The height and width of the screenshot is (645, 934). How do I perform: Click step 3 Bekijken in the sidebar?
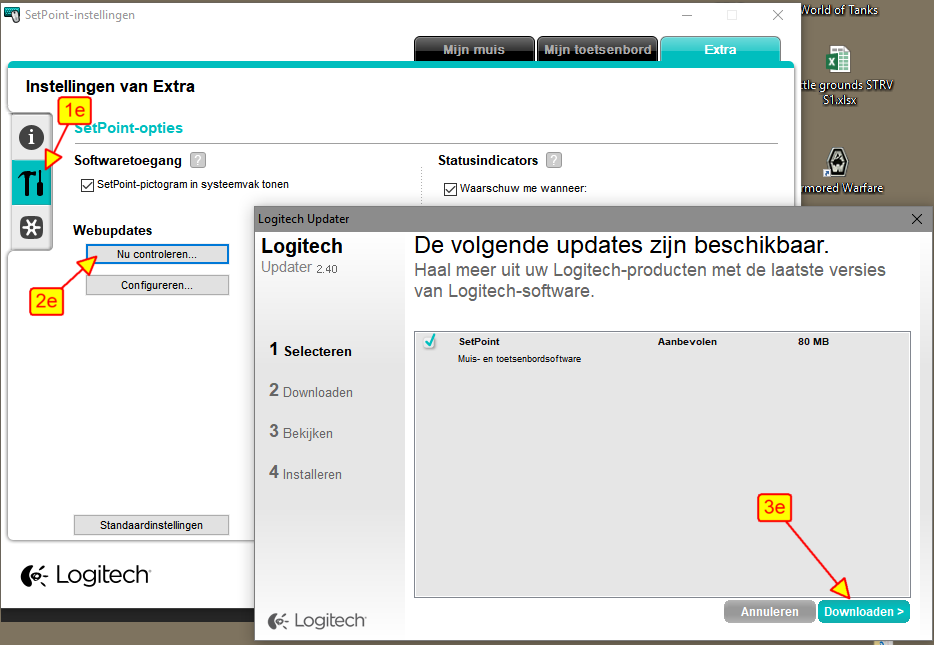(x=301, y=432)
